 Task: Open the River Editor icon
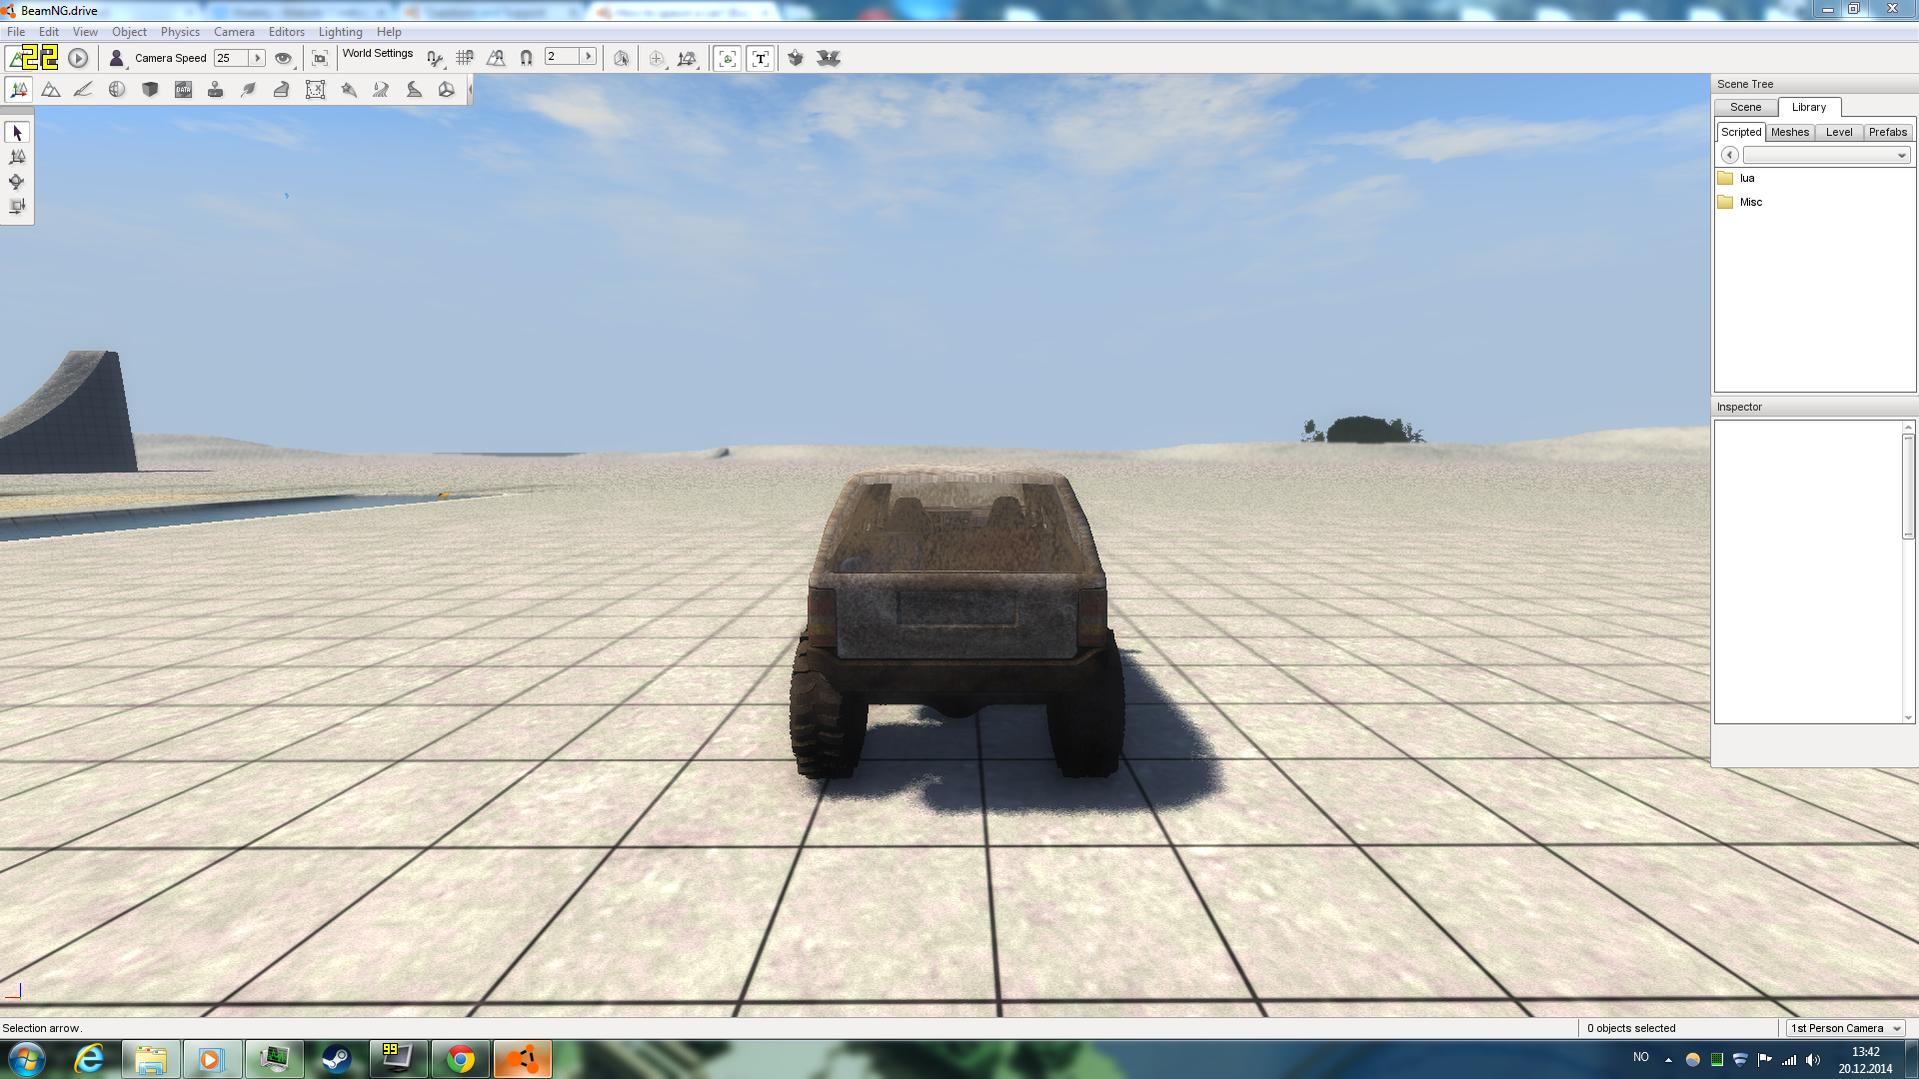point(381,90)
